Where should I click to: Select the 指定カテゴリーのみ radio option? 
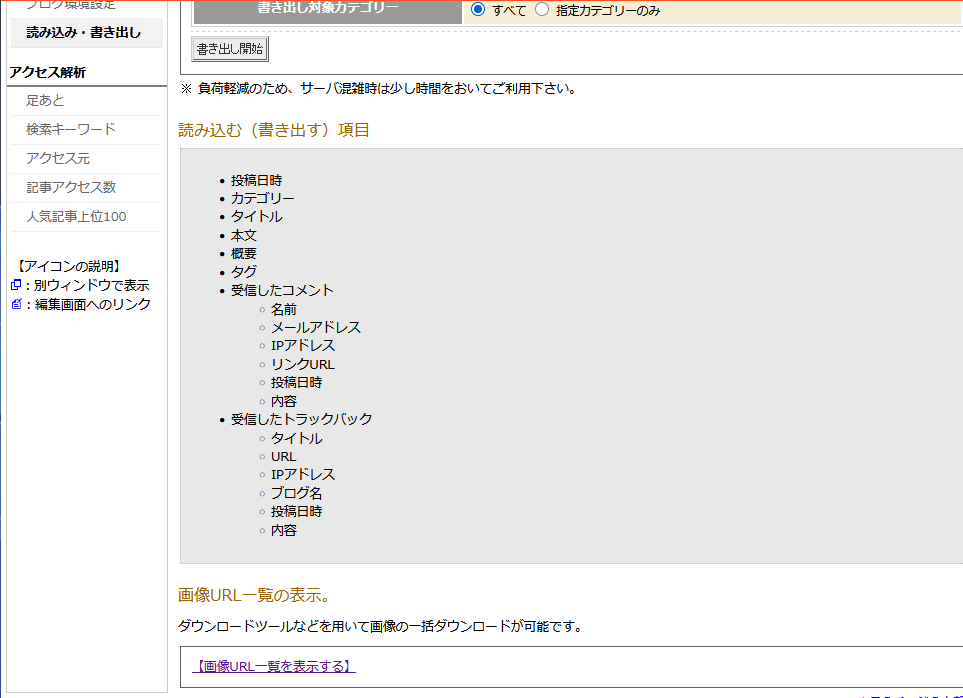click(x=542, y=9)
